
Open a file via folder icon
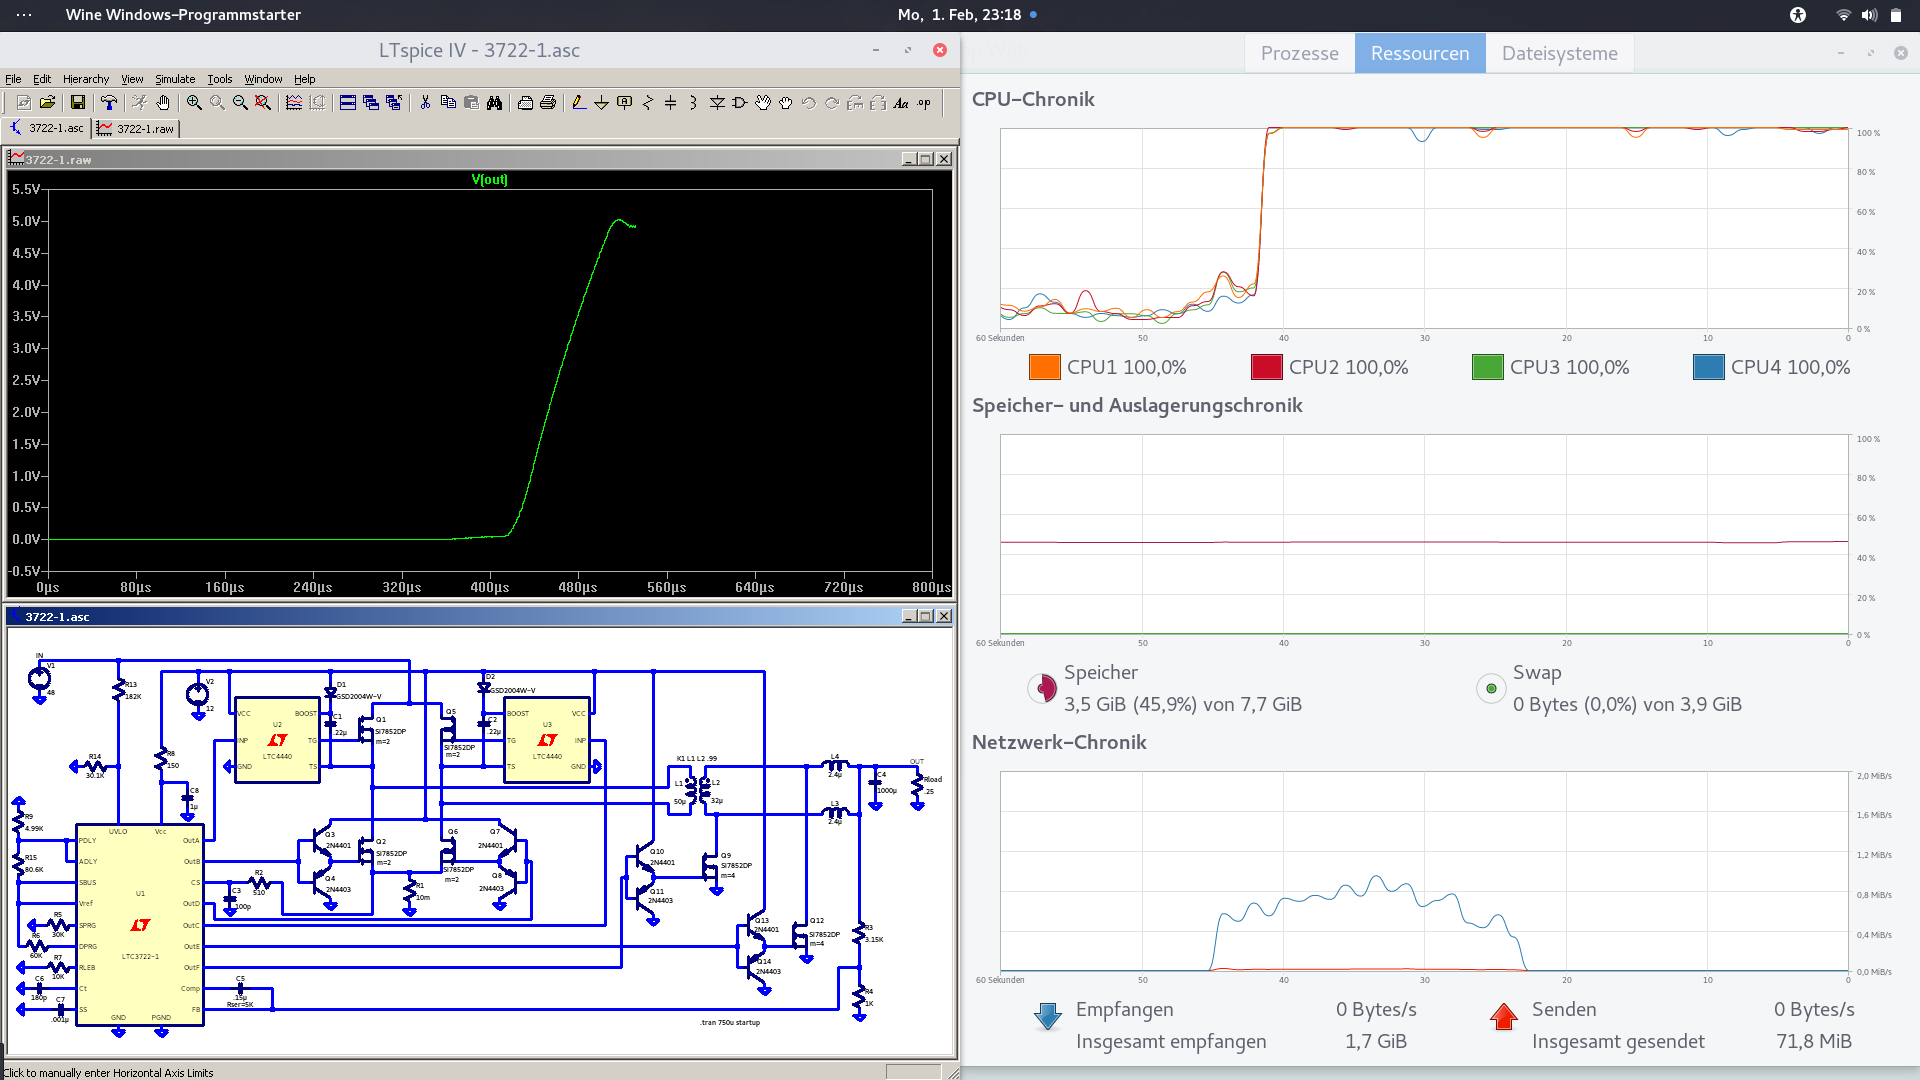[x=47, y=103]
